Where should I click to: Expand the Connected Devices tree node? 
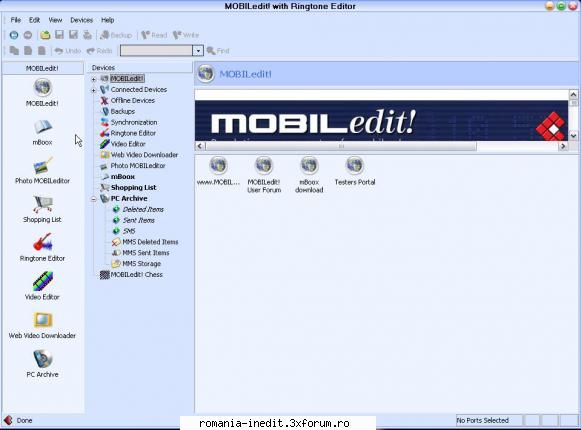click(94, 90)
